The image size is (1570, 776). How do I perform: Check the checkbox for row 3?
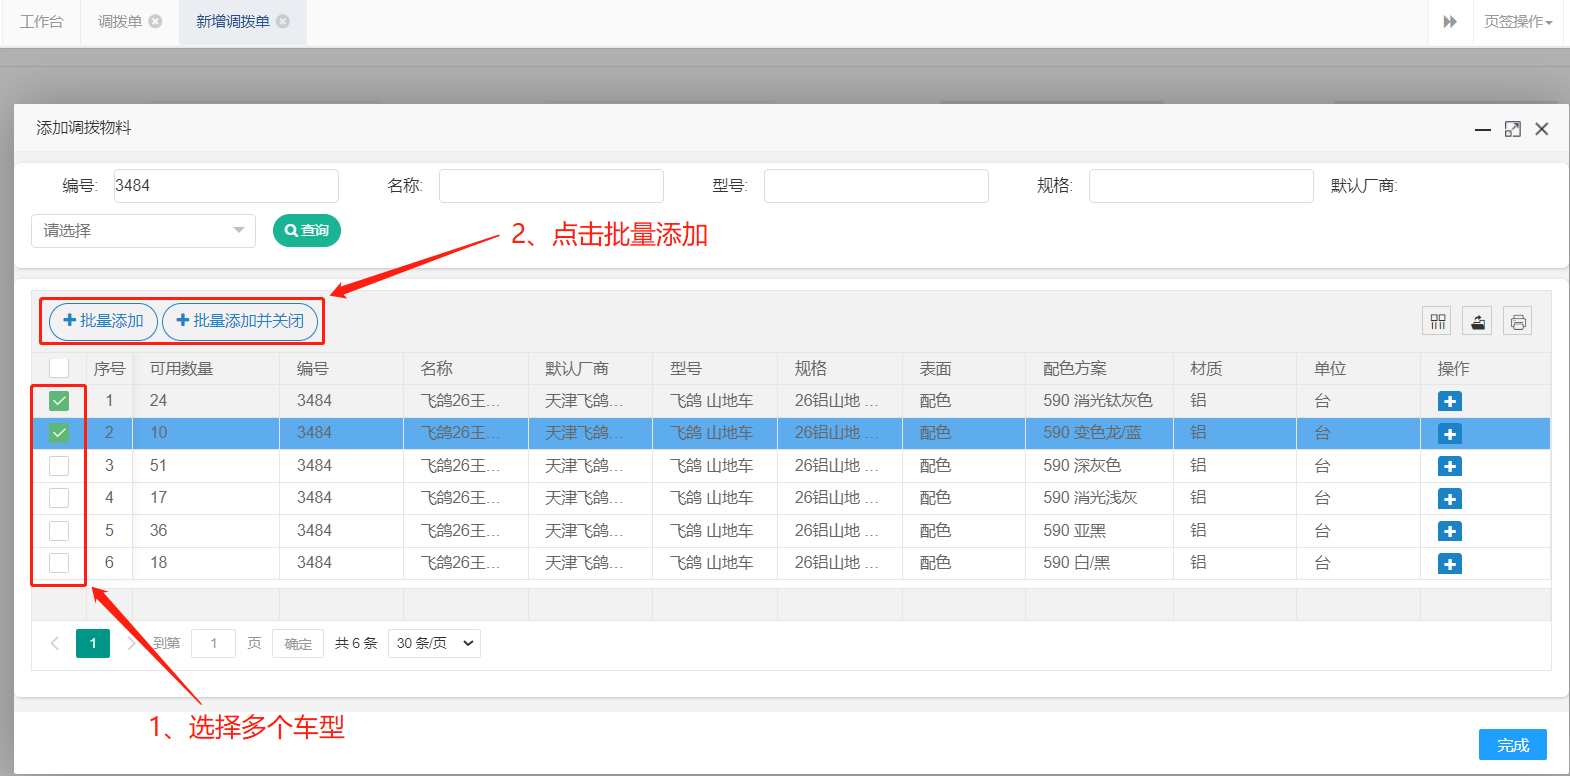(x=59, y=466)
